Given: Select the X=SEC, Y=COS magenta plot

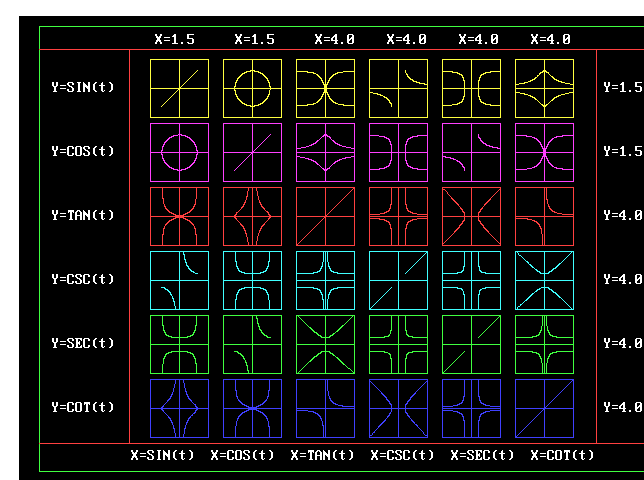Looking at the screenshot, I should tap(472, 152).
